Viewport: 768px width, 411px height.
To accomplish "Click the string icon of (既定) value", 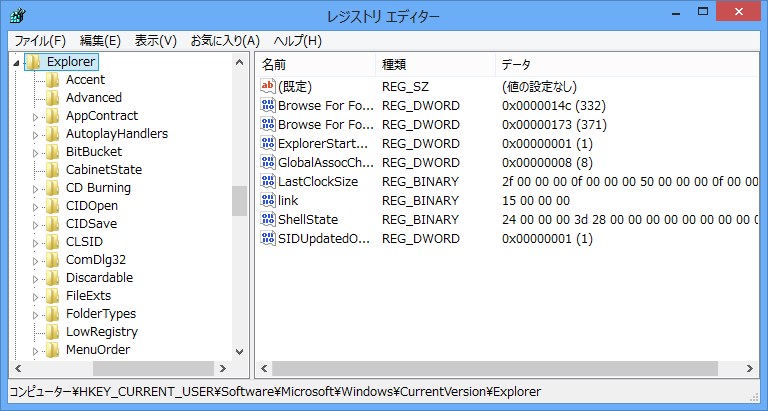I will tap(268, 87).
